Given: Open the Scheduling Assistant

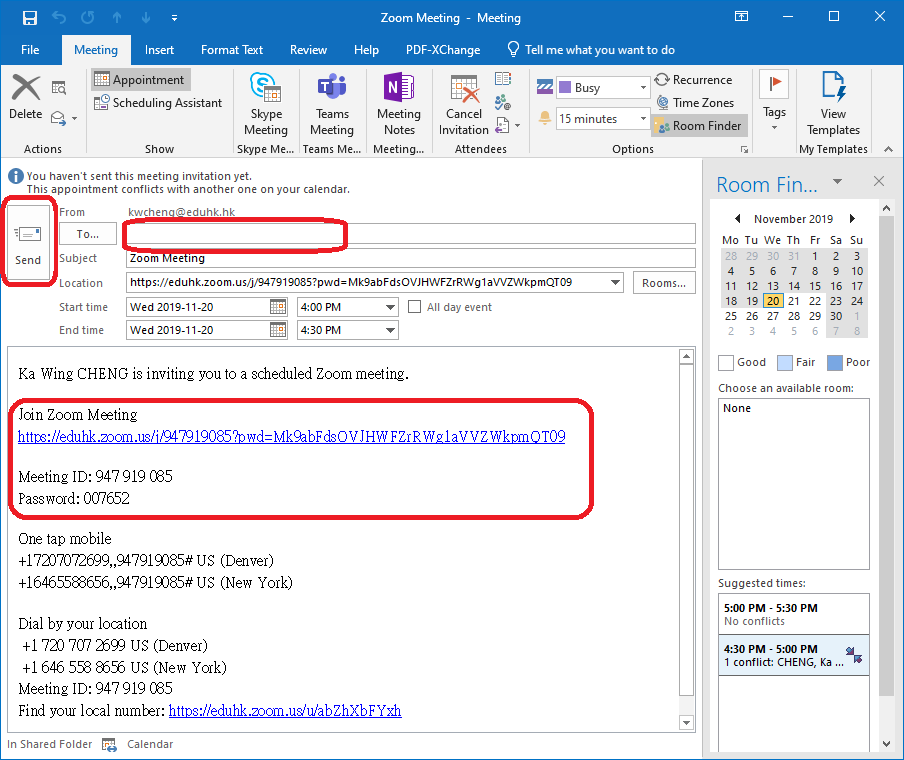Looking at the screenshot, I should click(158, 103).
